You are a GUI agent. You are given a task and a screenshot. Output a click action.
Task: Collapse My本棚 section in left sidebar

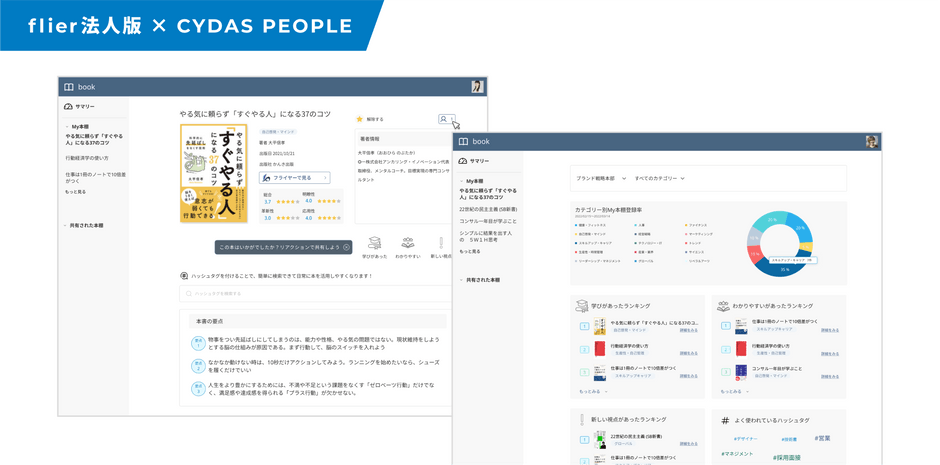(x=67, y=127)
